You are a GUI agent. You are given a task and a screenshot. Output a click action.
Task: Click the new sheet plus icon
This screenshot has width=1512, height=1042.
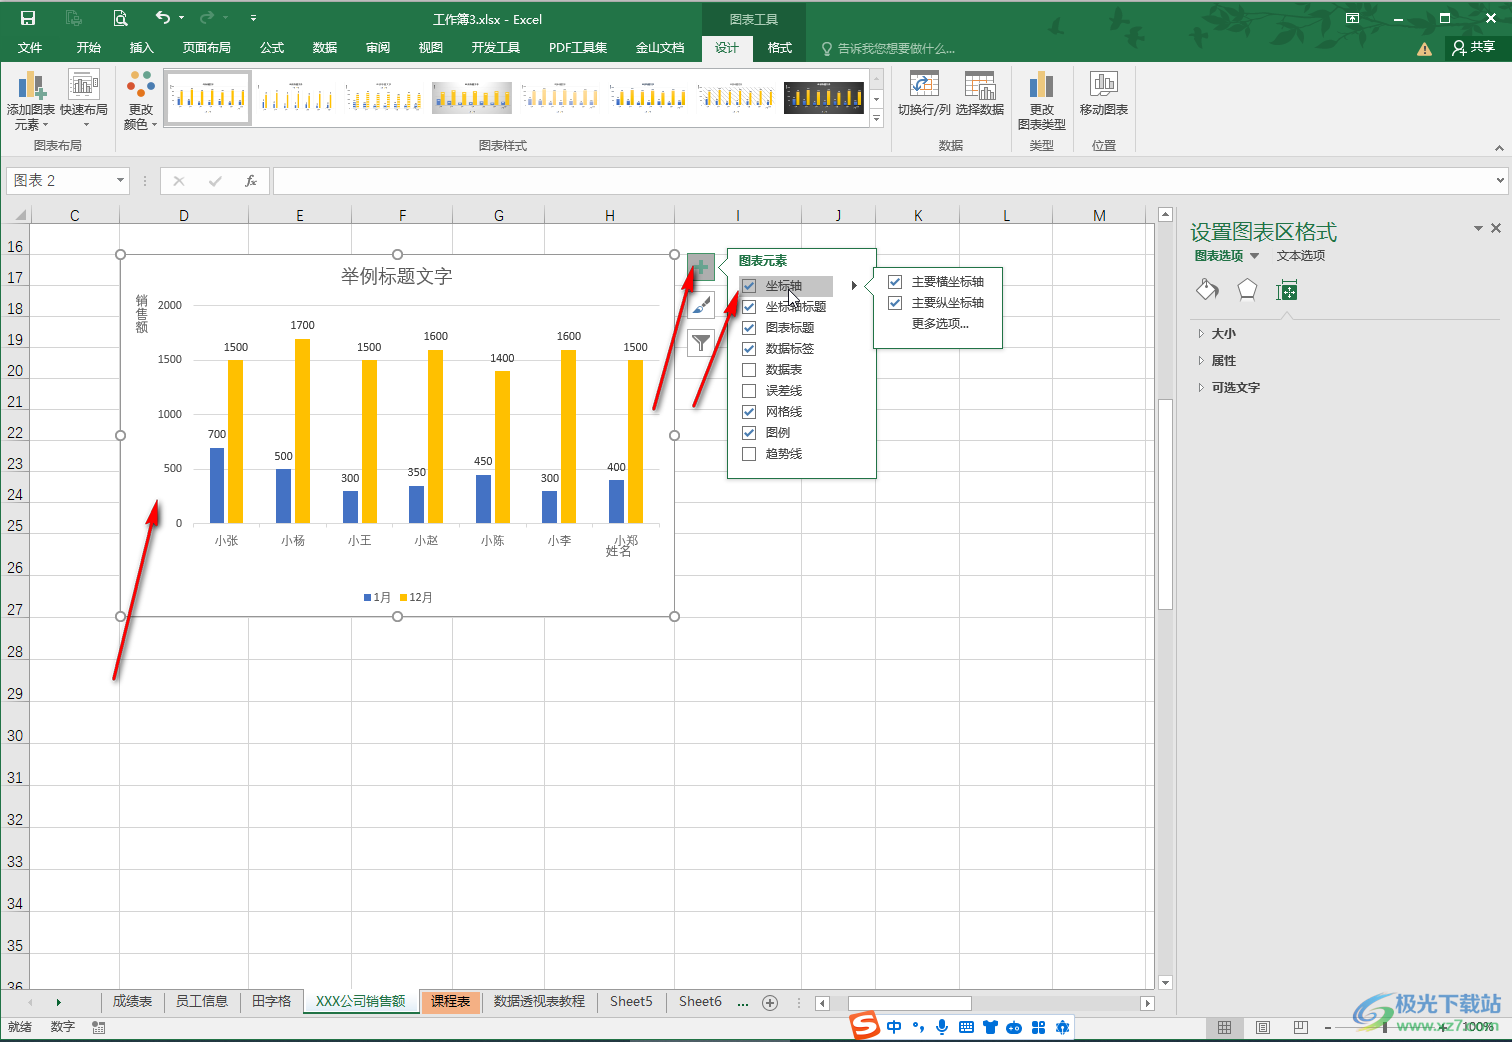(x=770, y=1002)
